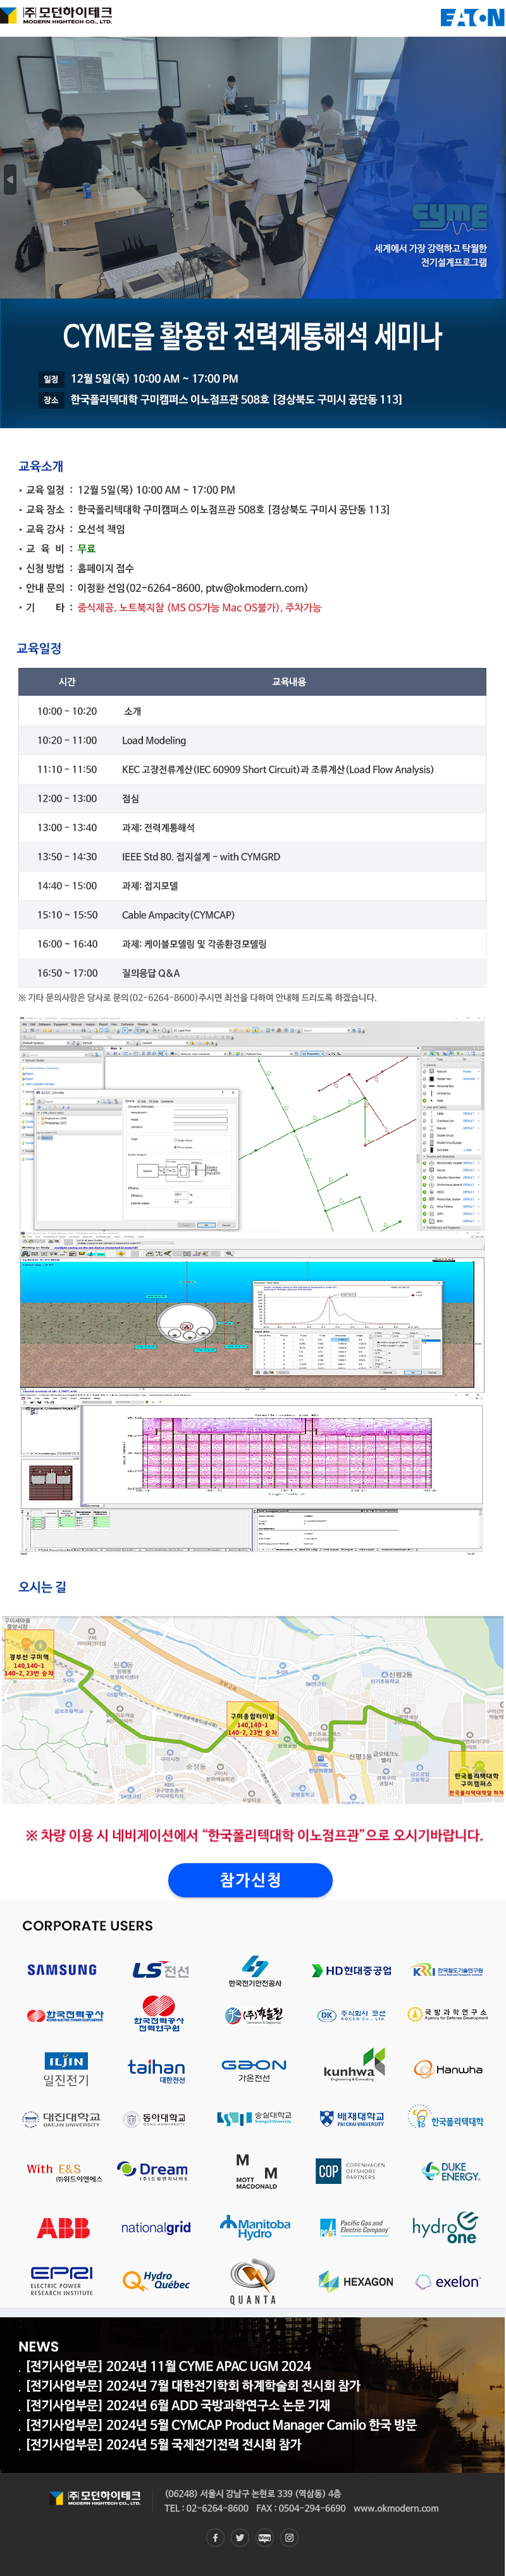The width and height of the screenshot is (506, 2576).
Task: Click the 한국철도기술연구원 KRRI logo
Action: 448,1970
